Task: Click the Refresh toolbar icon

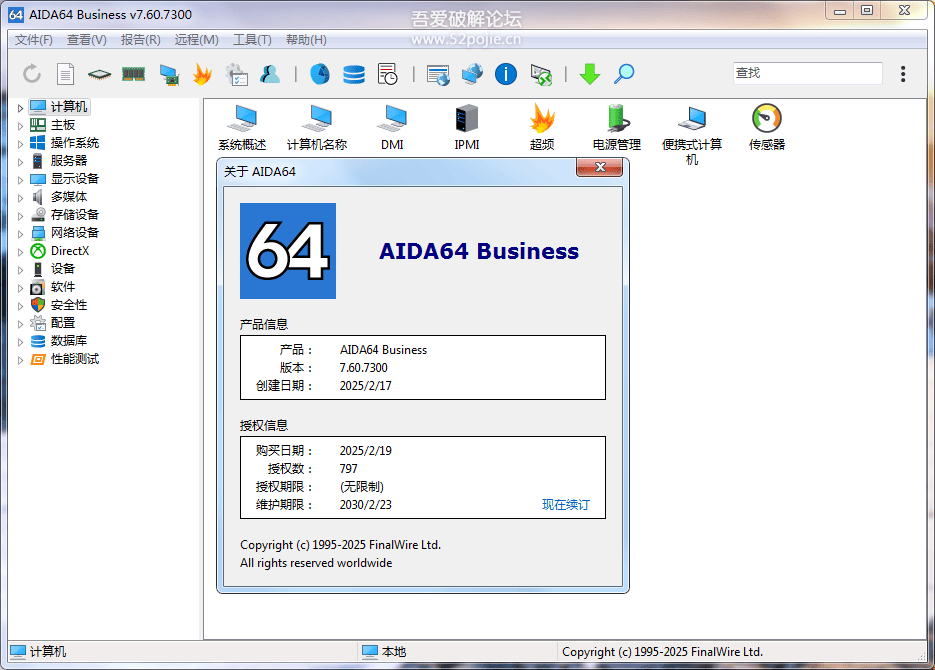Action: click(x=32, y=74)
